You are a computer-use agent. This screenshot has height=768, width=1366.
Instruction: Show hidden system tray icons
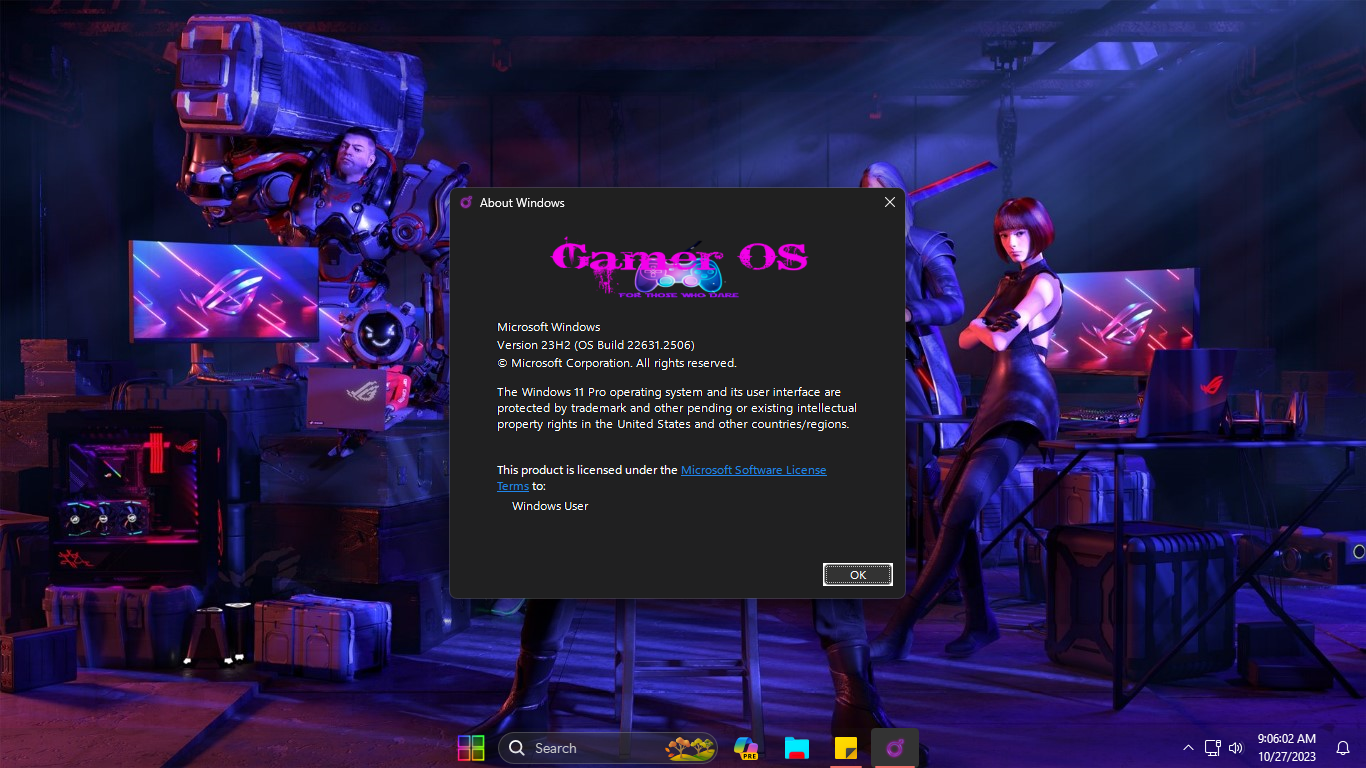tap(1188, 748)
